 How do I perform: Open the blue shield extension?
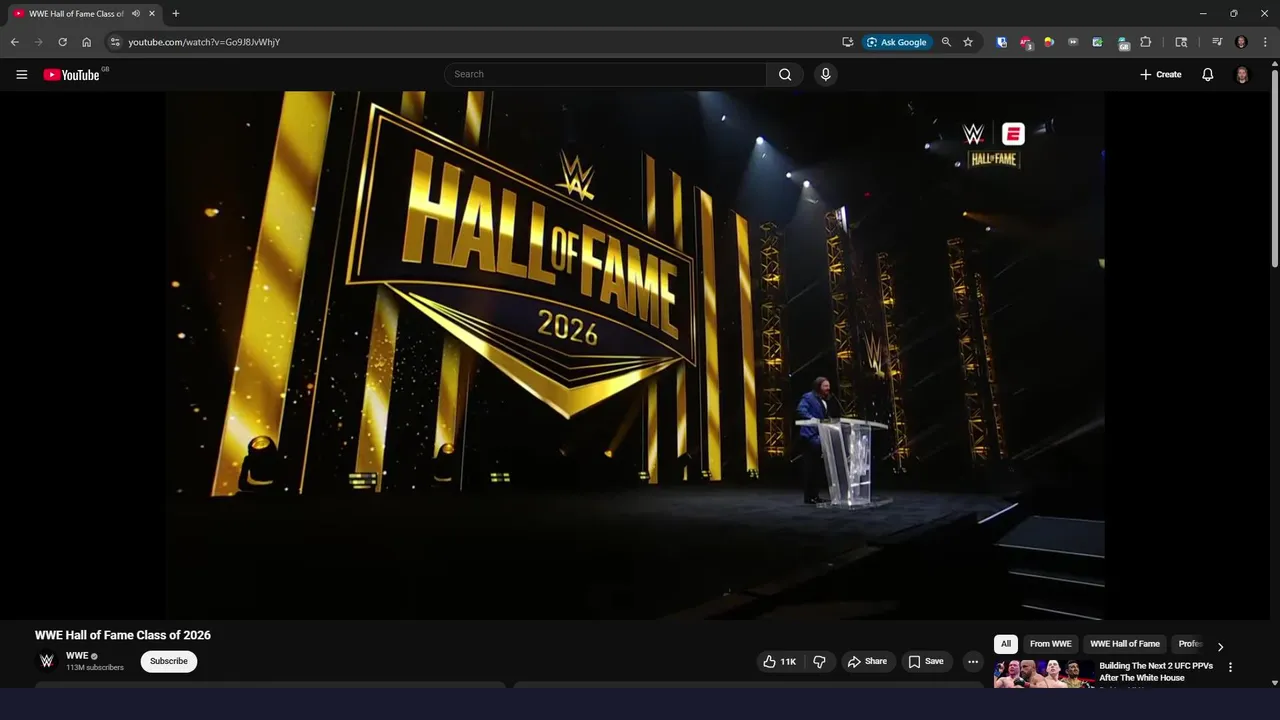point(1002,42)
